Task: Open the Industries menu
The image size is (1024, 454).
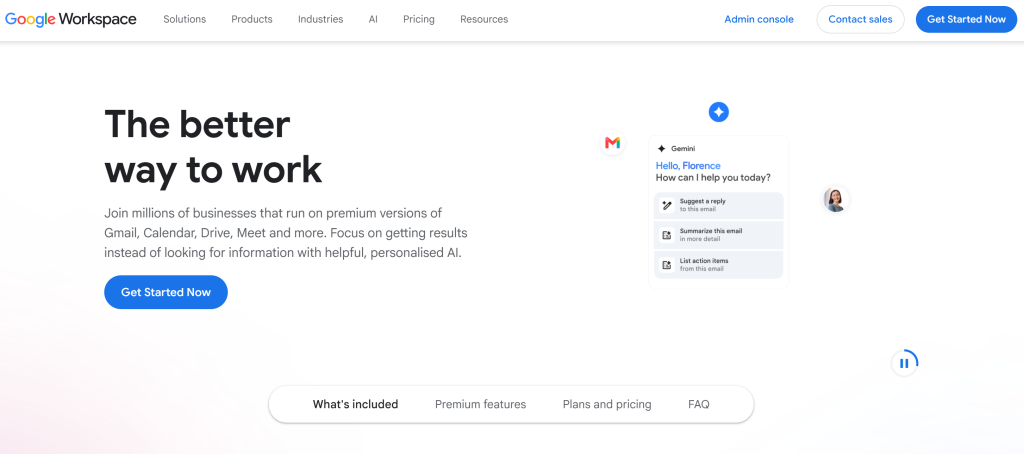Action: (321, 20)
